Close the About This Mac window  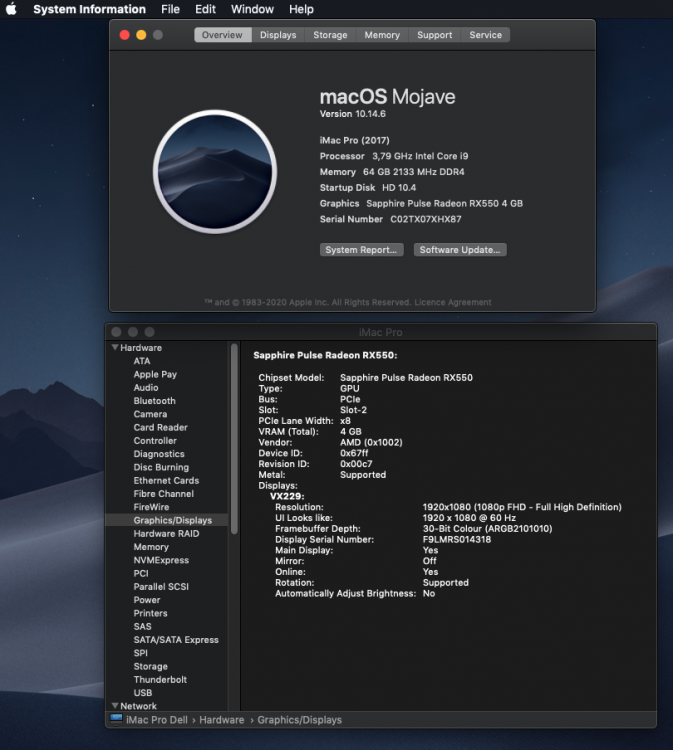[x=124, y=35]
